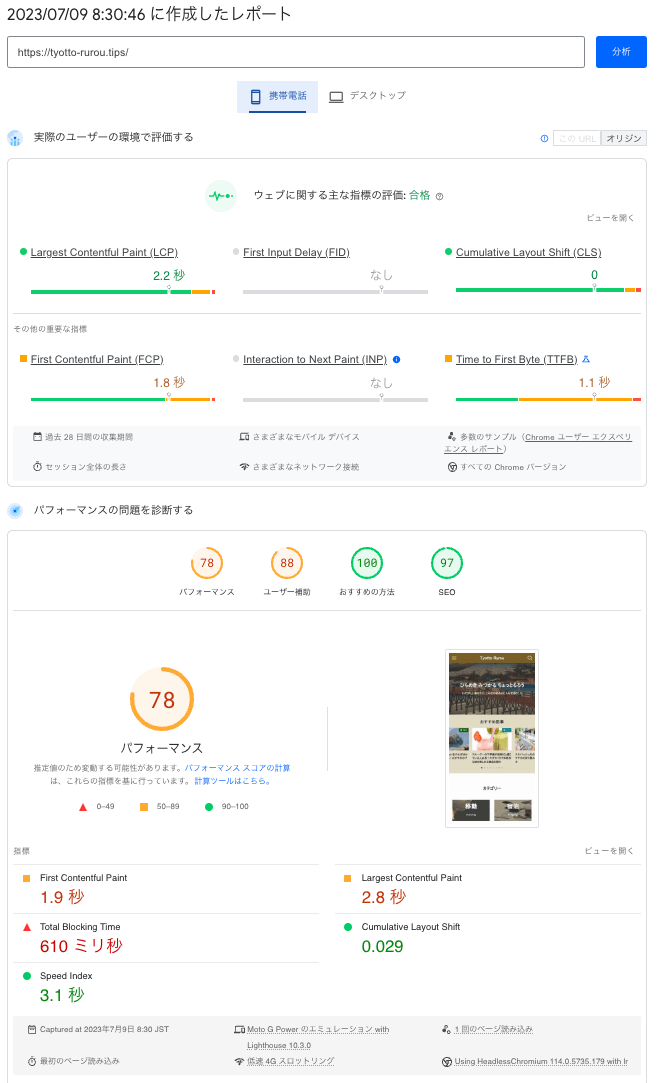Click First Contentful Paint 1.9 秒 metric
This screenshot has width=657, height=1083.
pos(166,889)
